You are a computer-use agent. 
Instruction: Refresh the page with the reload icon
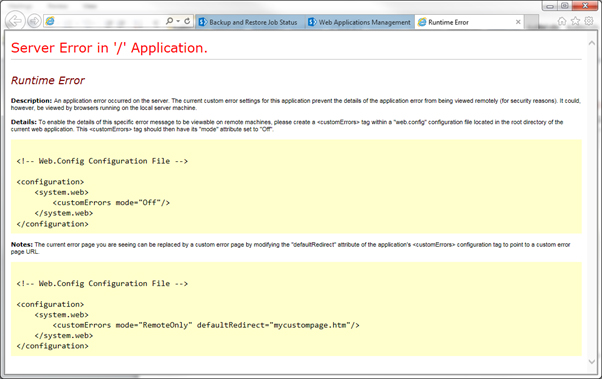187,22
